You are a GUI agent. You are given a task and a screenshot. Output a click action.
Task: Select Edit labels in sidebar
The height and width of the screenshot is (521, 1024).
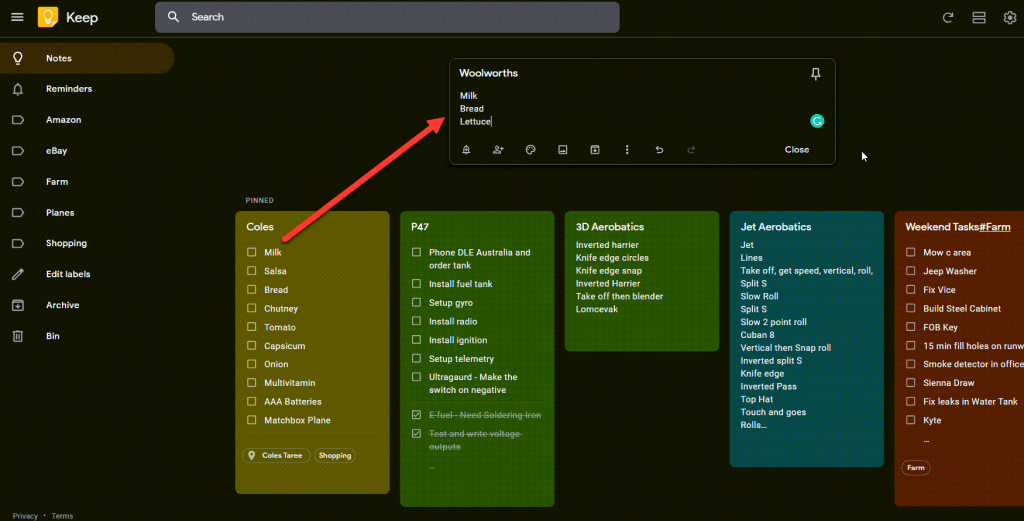(87, 274)
